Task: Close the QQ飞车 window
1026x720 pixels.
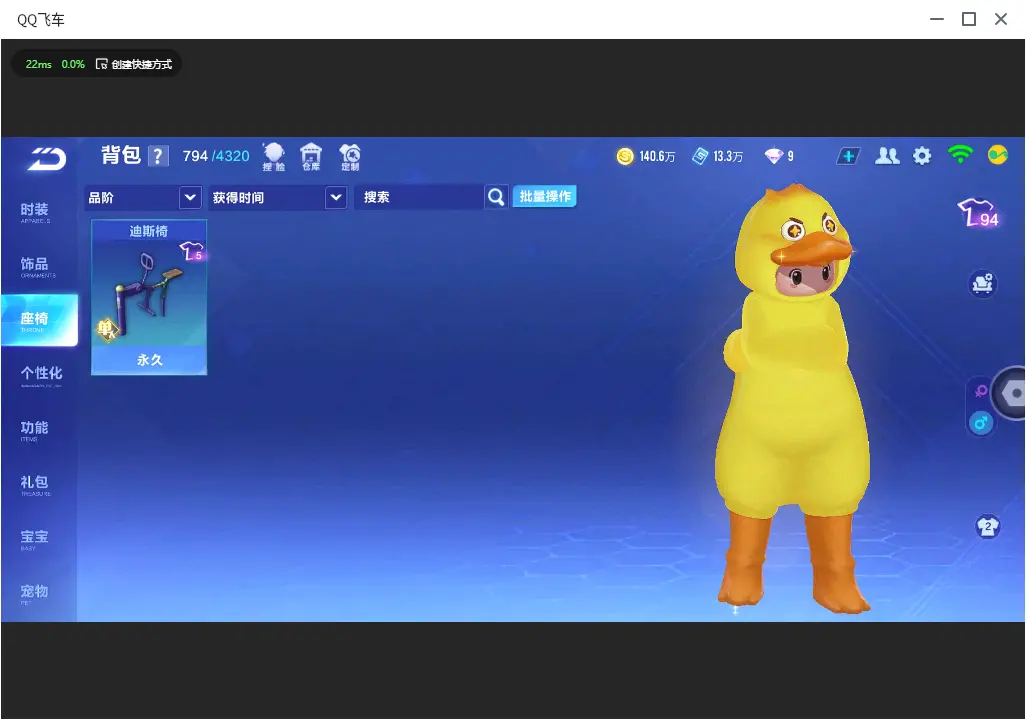Action: click(x=1001, y=19)
